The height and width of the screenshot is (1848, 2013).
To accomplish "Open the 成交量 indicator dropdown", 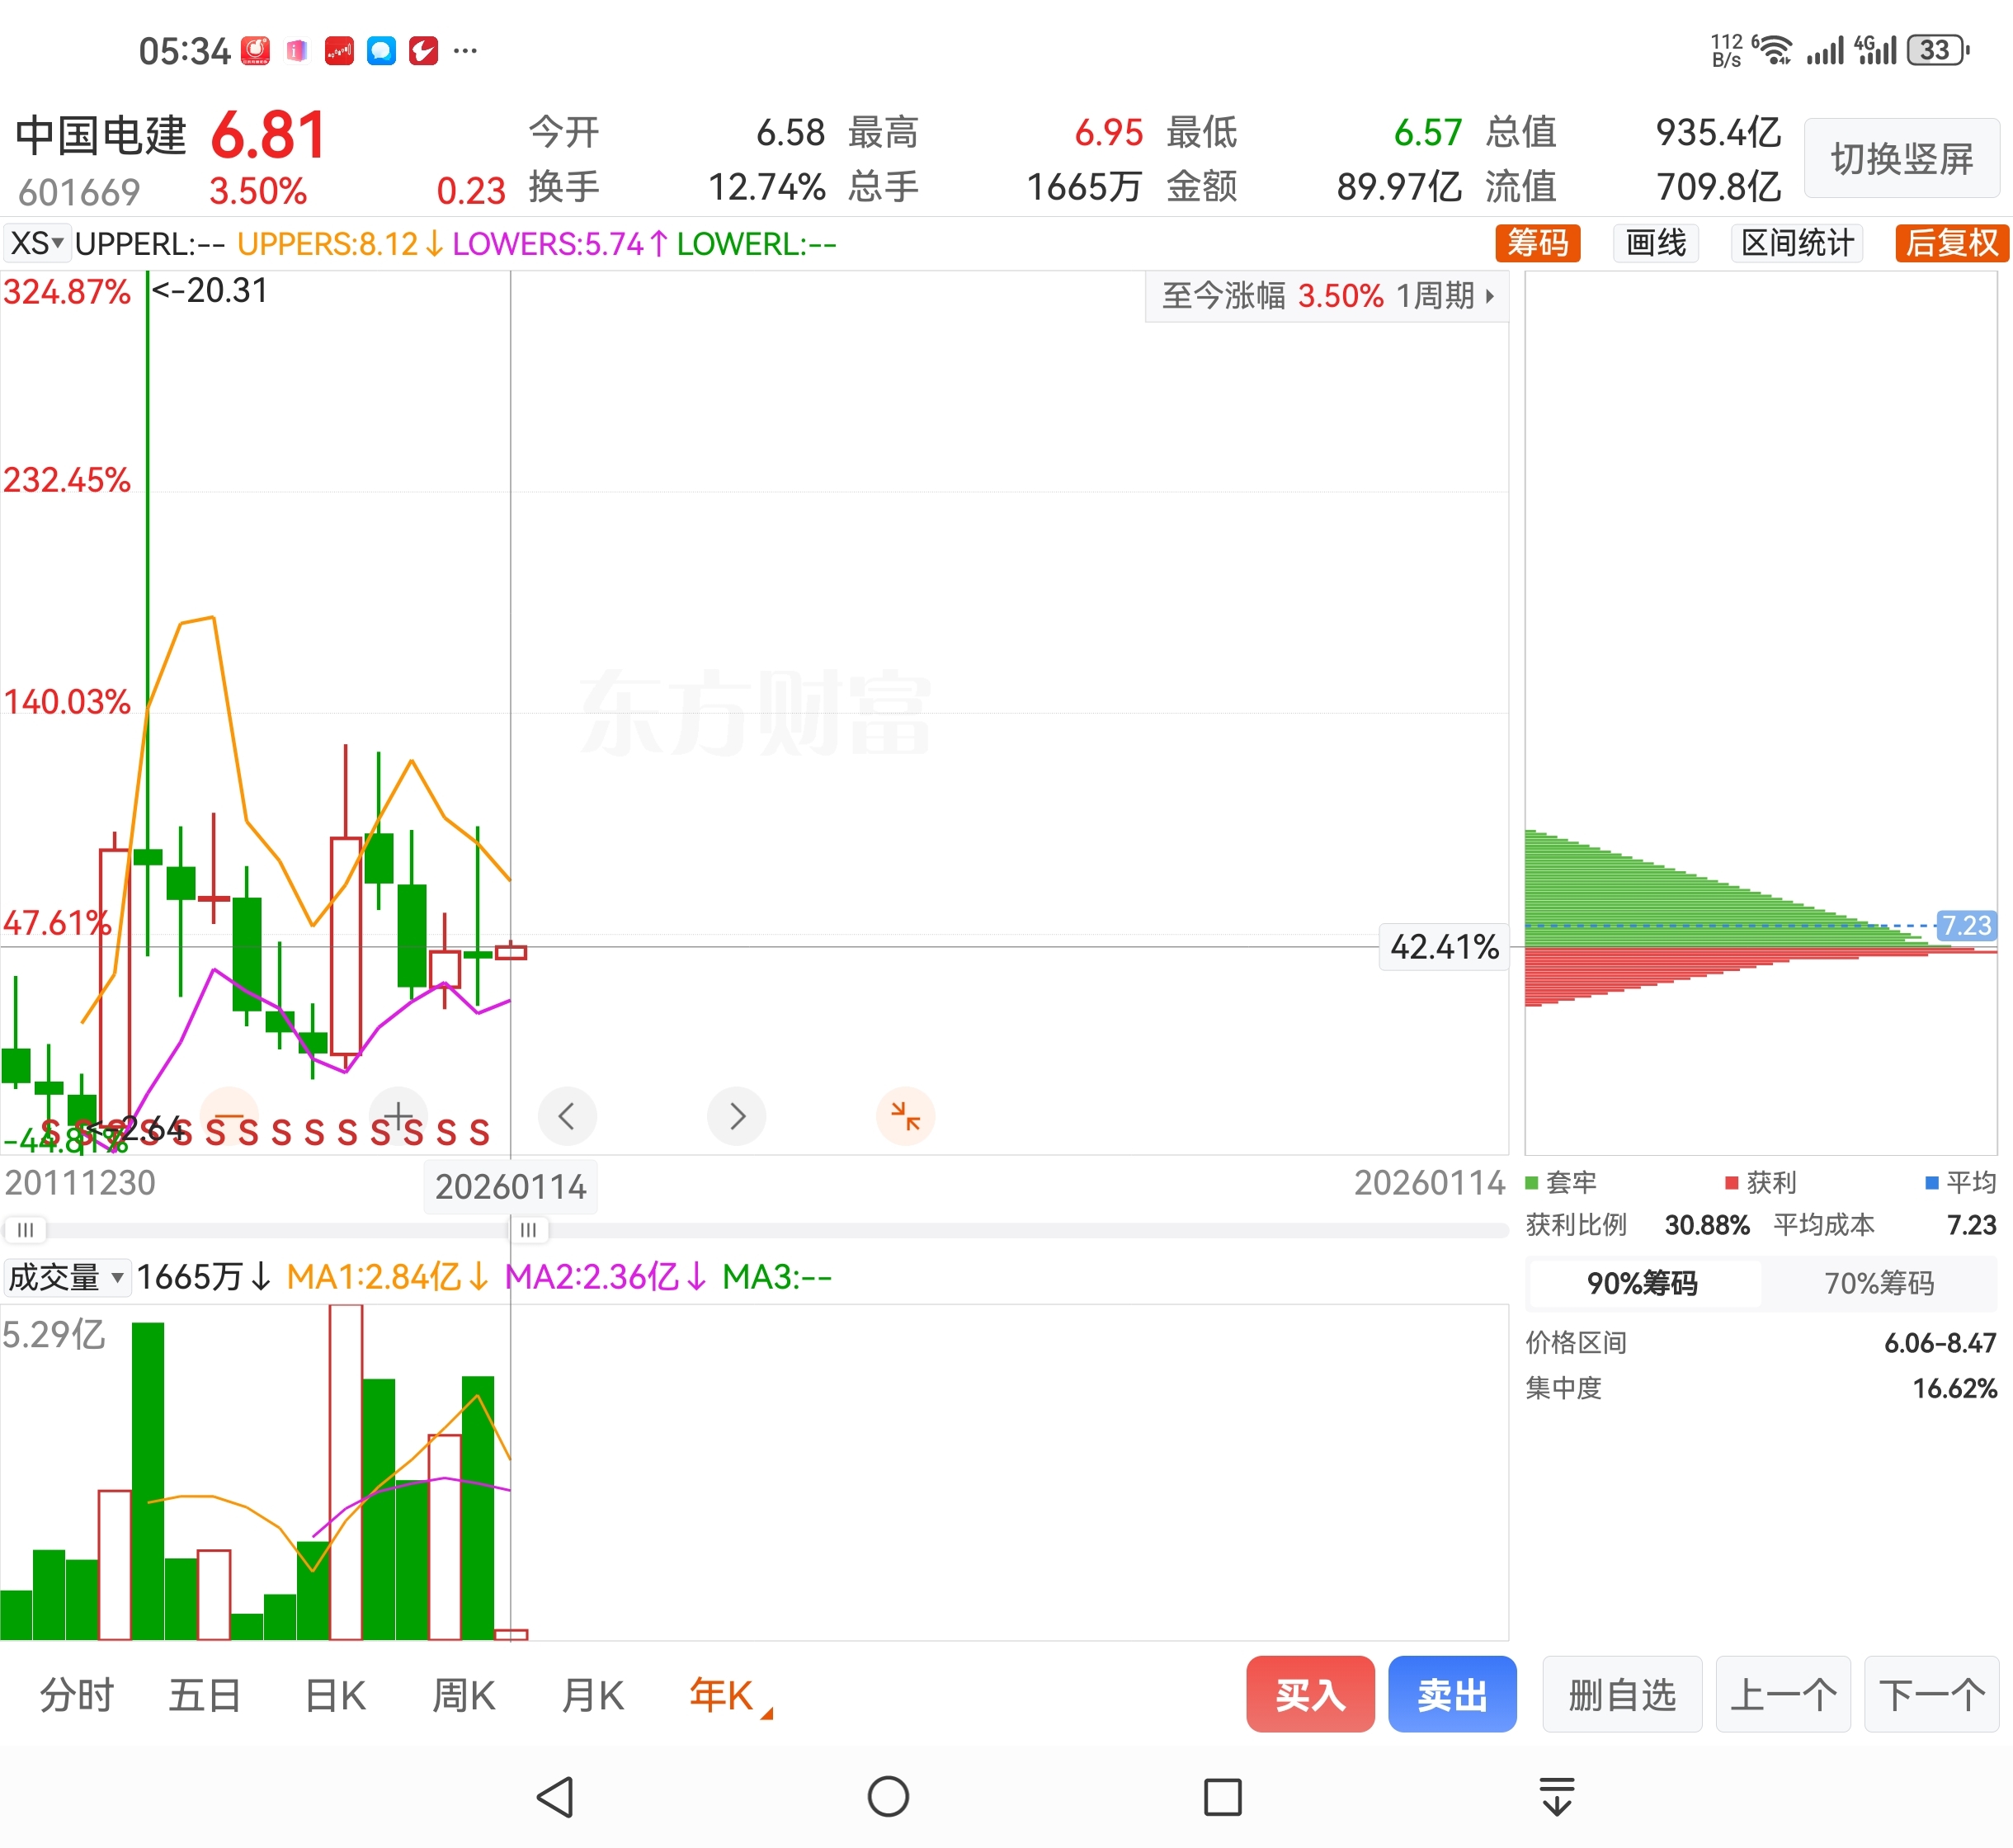I will (x=66, y=1277).
